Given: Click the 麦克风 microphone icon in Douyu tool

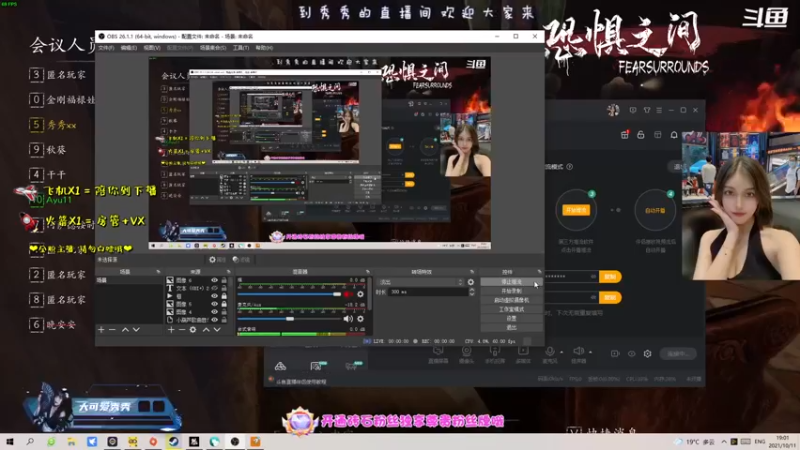Looking at the screenshot, I should point(549,351).
